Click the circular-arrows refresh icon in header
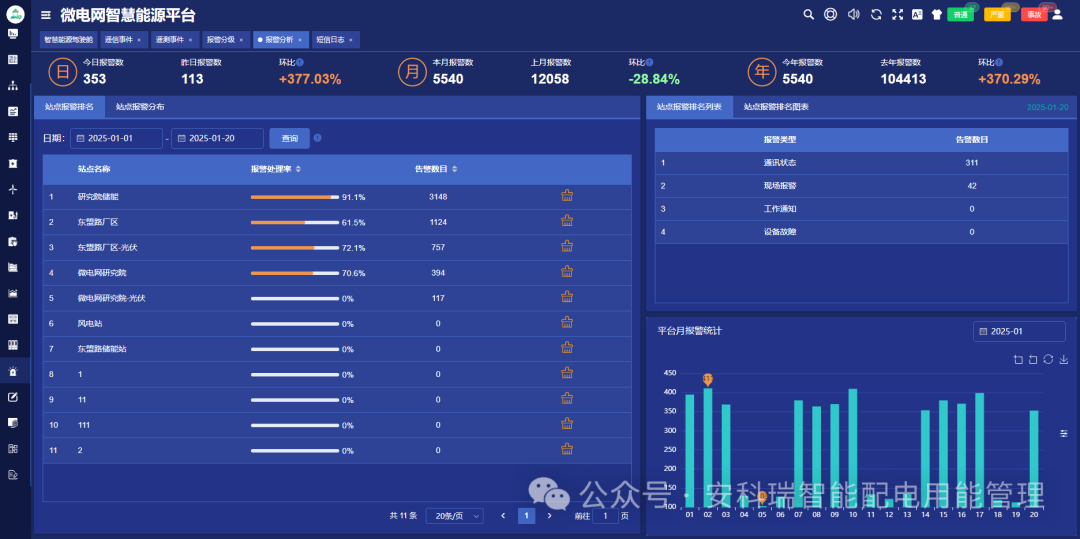This screenshot has height=539, width=1080. [876, 14]
